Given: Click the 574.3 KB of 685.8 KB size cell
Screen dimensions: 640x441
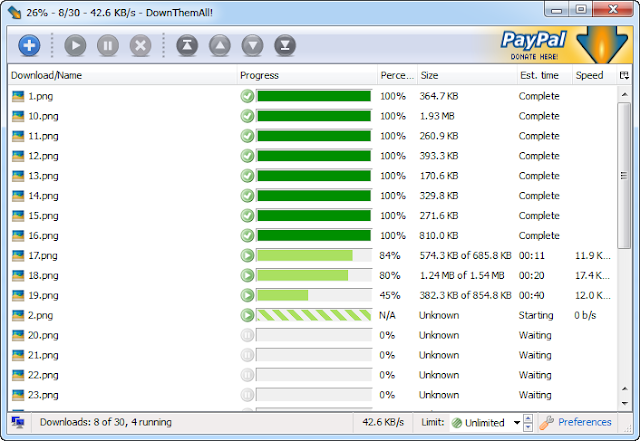Looking at the screenshot, I should (x=465, y=256).
